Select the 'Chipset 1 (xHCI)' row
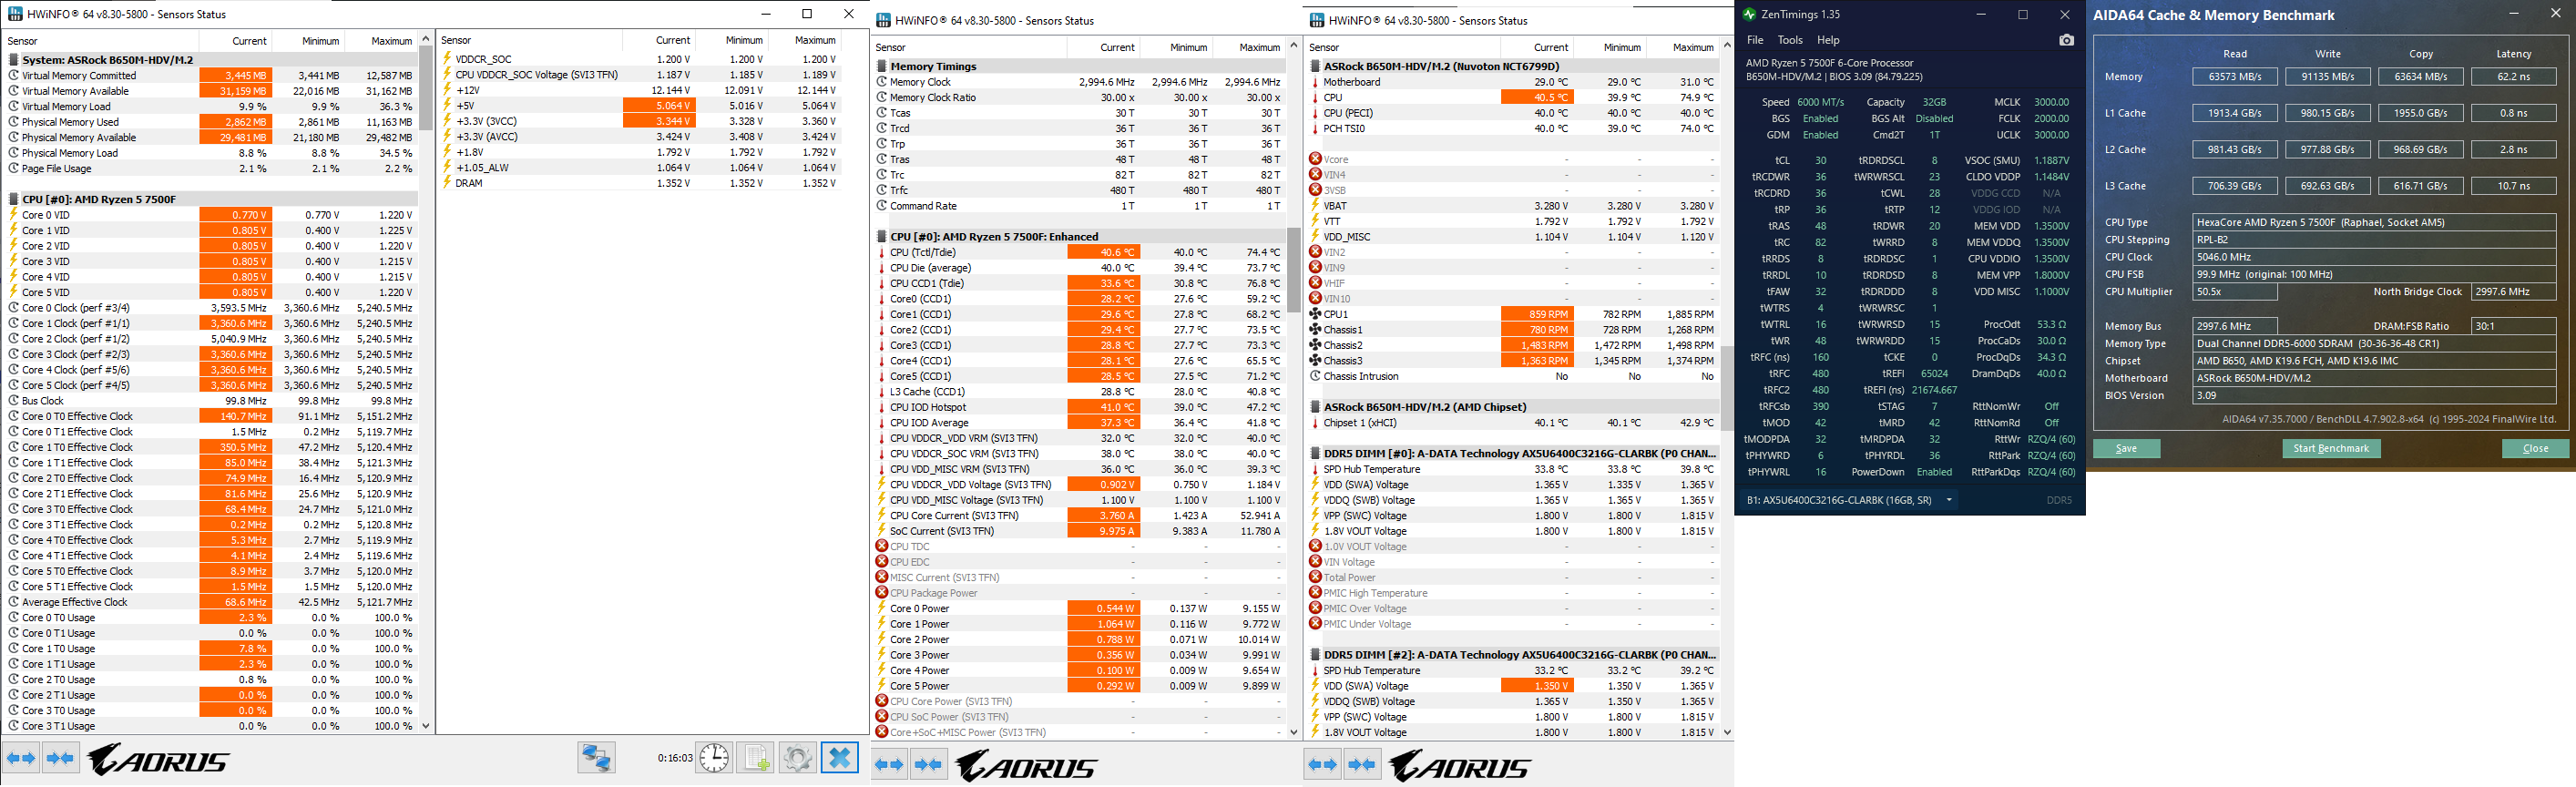This screenshot has height=787, width=2576. pyautogui.click(x=1513, y=423)
